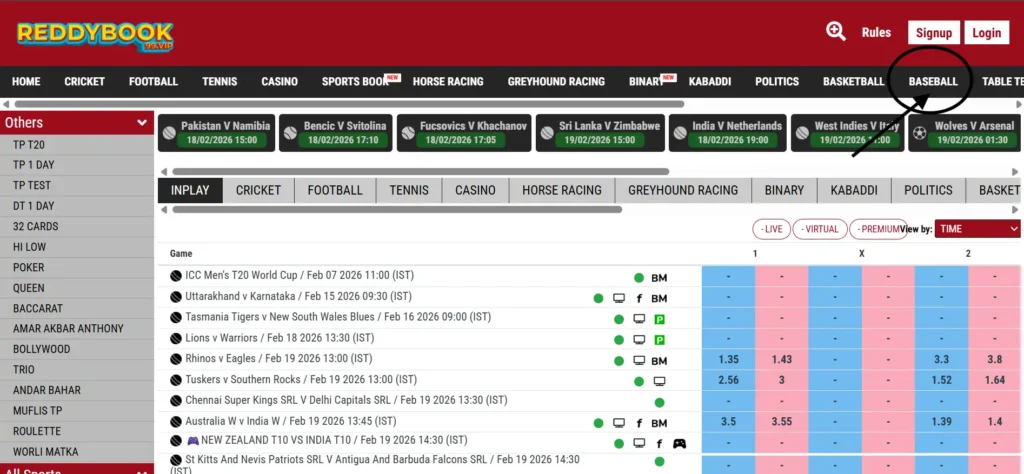1024x474 pixels.
Task: Open 'Chennai Super Kings SRL V Delhi Capitals SRL' match
Action: [x=346, y=400]
